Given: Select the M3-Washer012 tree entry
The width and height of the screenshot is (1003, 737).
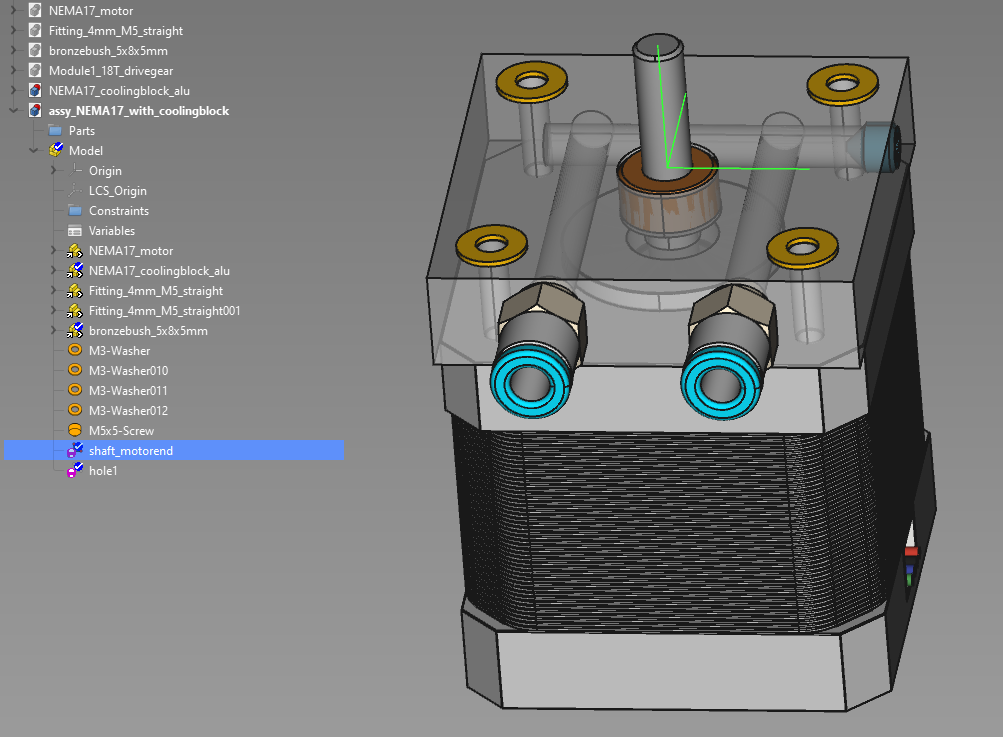Looking at the screenshot, I should point(128,411).
